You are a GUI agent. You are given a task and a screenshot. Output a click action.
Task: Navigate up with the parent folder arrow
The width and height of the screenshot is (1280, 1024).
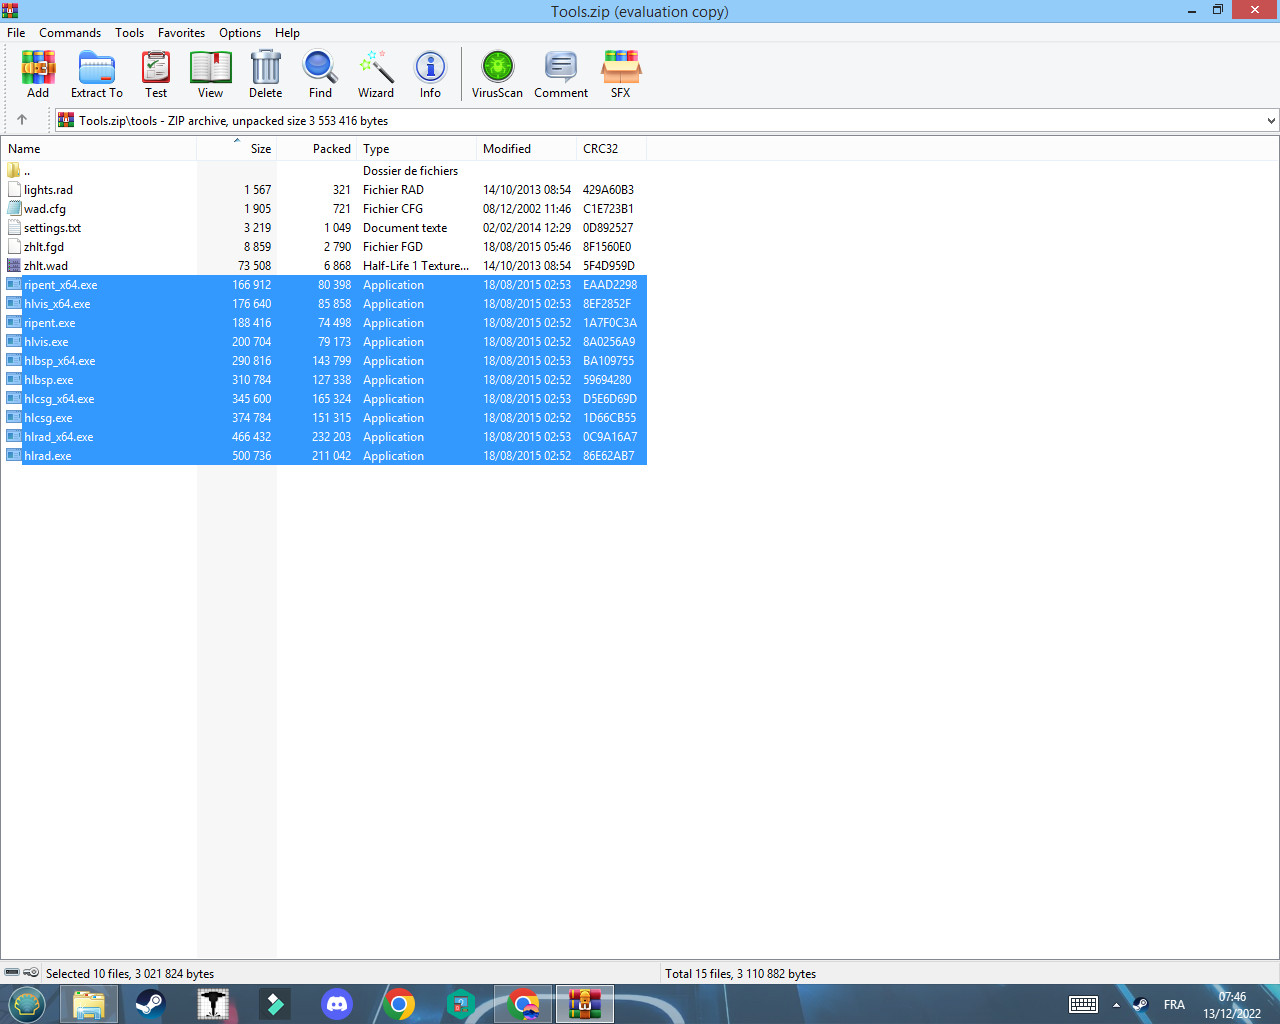[22, 119]
